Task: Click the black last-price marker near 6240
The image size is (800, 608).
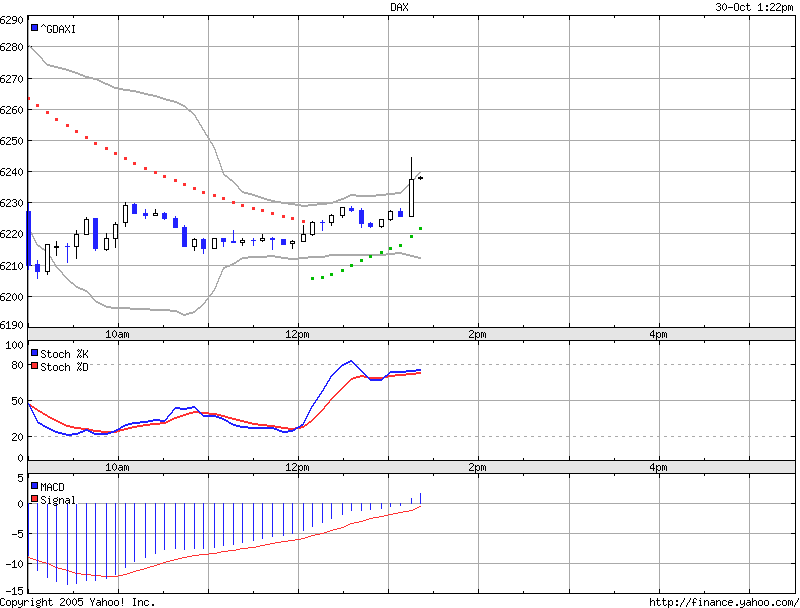Action: tap(420, 178)
